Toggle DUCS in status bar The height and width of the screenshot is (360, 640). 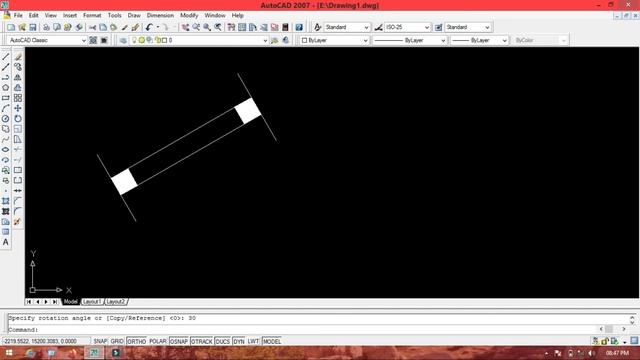(222, 341)
